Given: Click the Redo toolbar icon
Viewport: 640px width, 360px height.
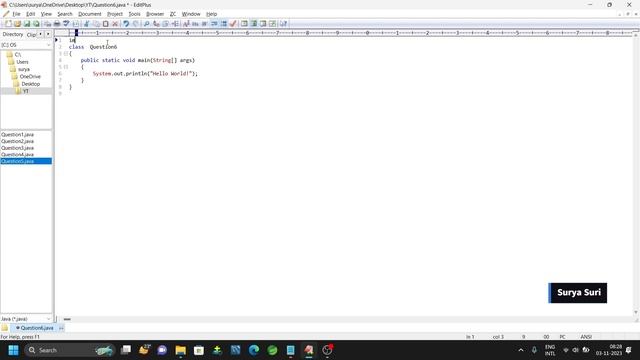Looking at the screenshot, I should 136,24.
